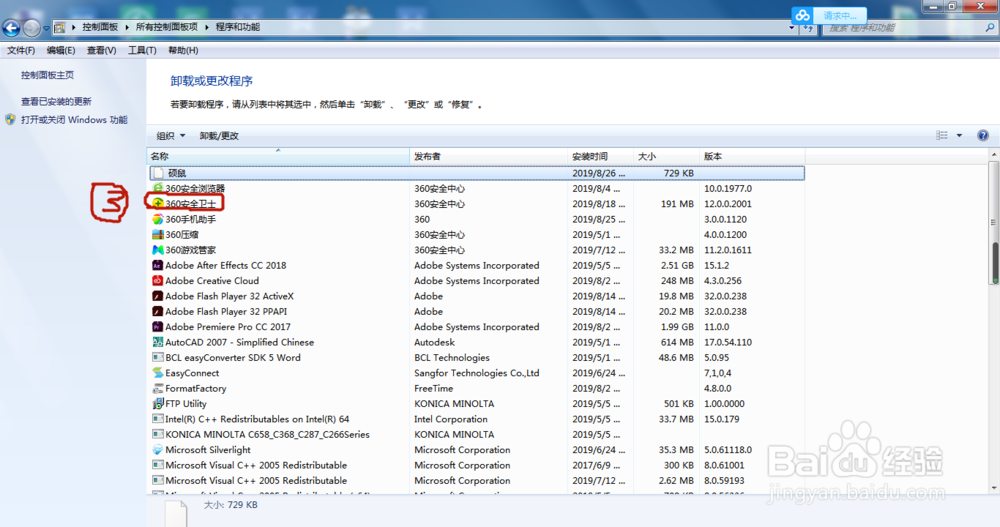Click the search magnifier icon
This screenshot has height=527, width=1000.
[990, 27]
